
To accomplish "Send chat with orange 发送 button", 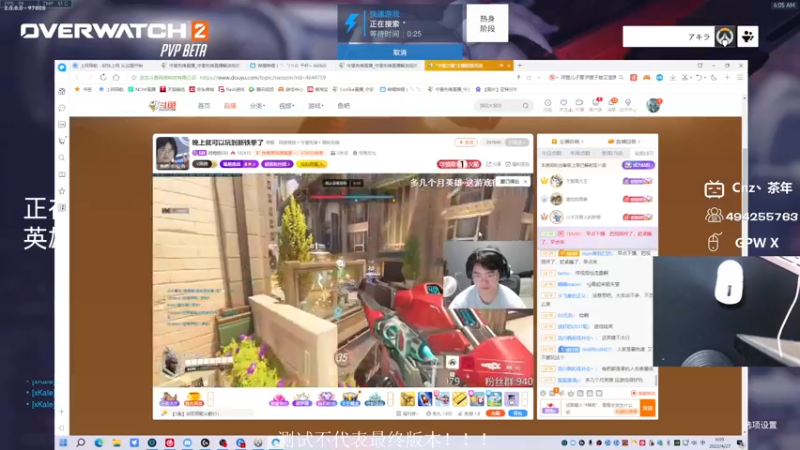I will [647, 408].
